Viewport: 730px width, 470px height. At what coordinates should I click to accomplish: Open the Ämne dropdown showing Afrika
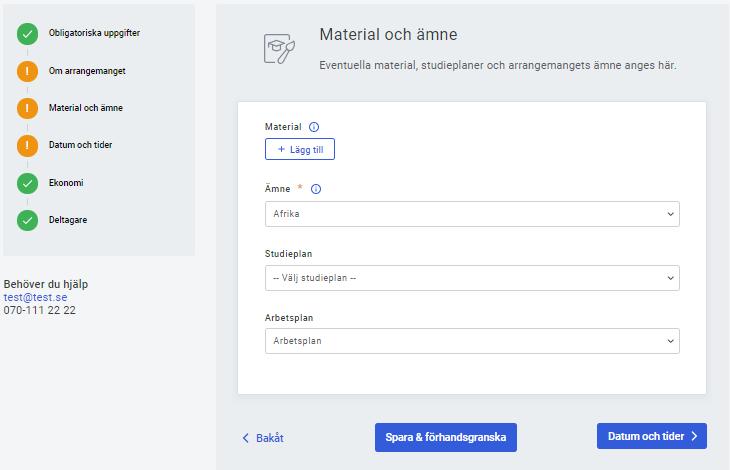pos(472,214)
